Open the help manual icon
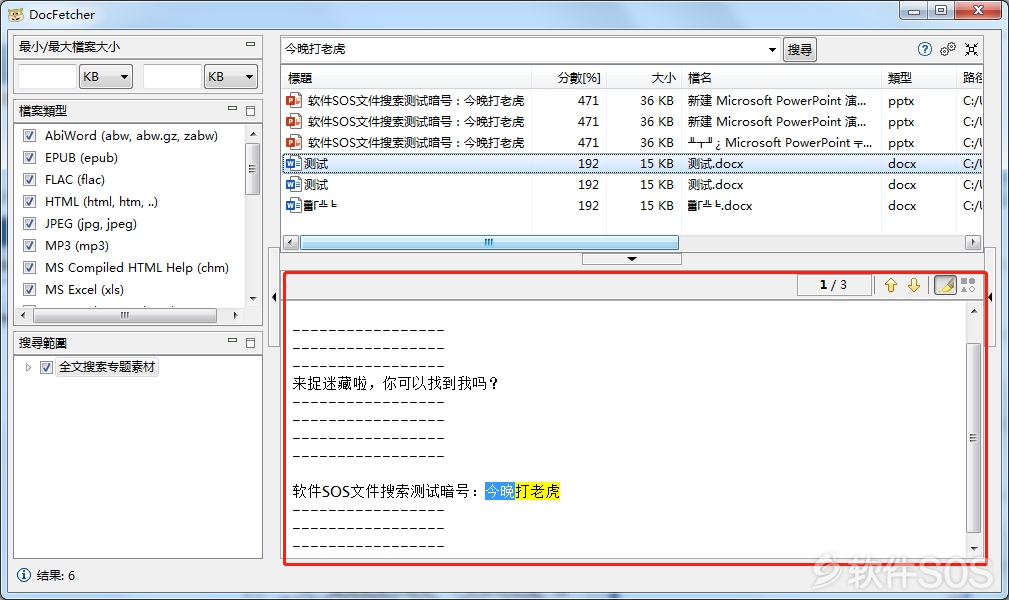 coord(924,49)
